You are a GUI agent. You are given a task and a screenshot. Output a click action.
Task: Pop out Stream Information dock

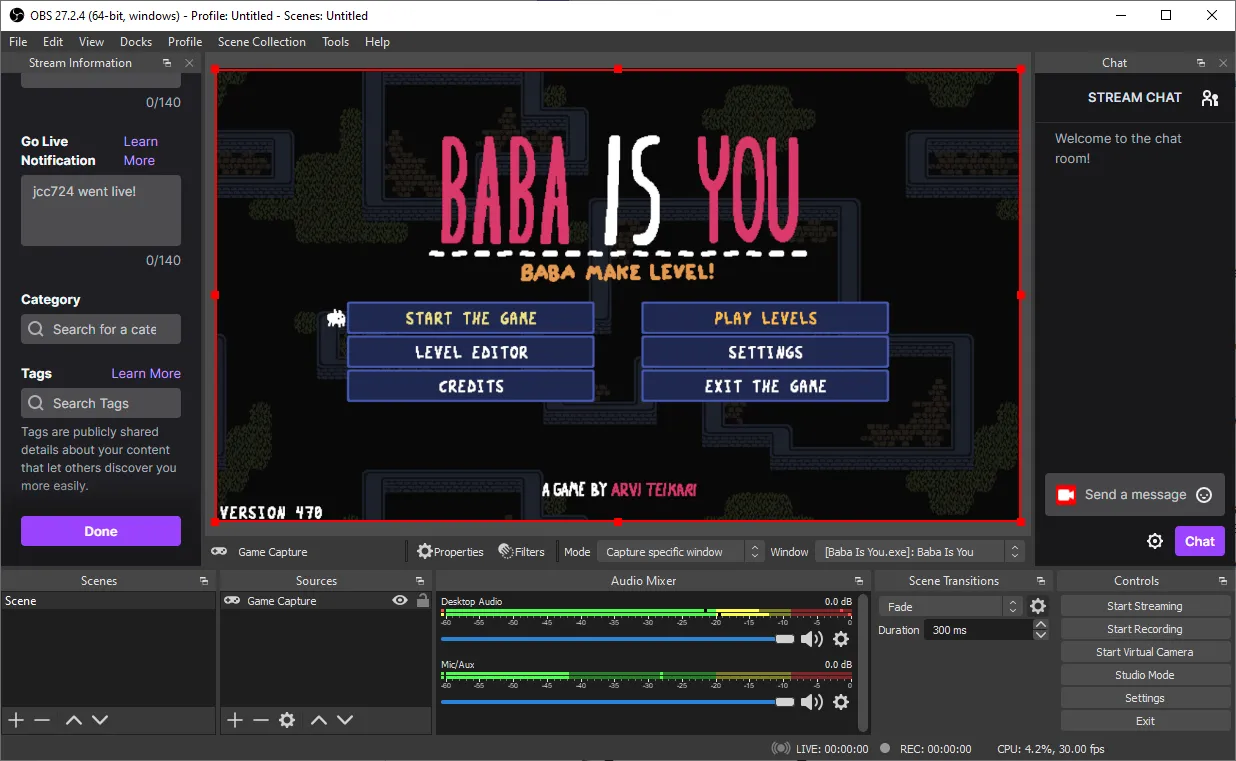(167, 63)
